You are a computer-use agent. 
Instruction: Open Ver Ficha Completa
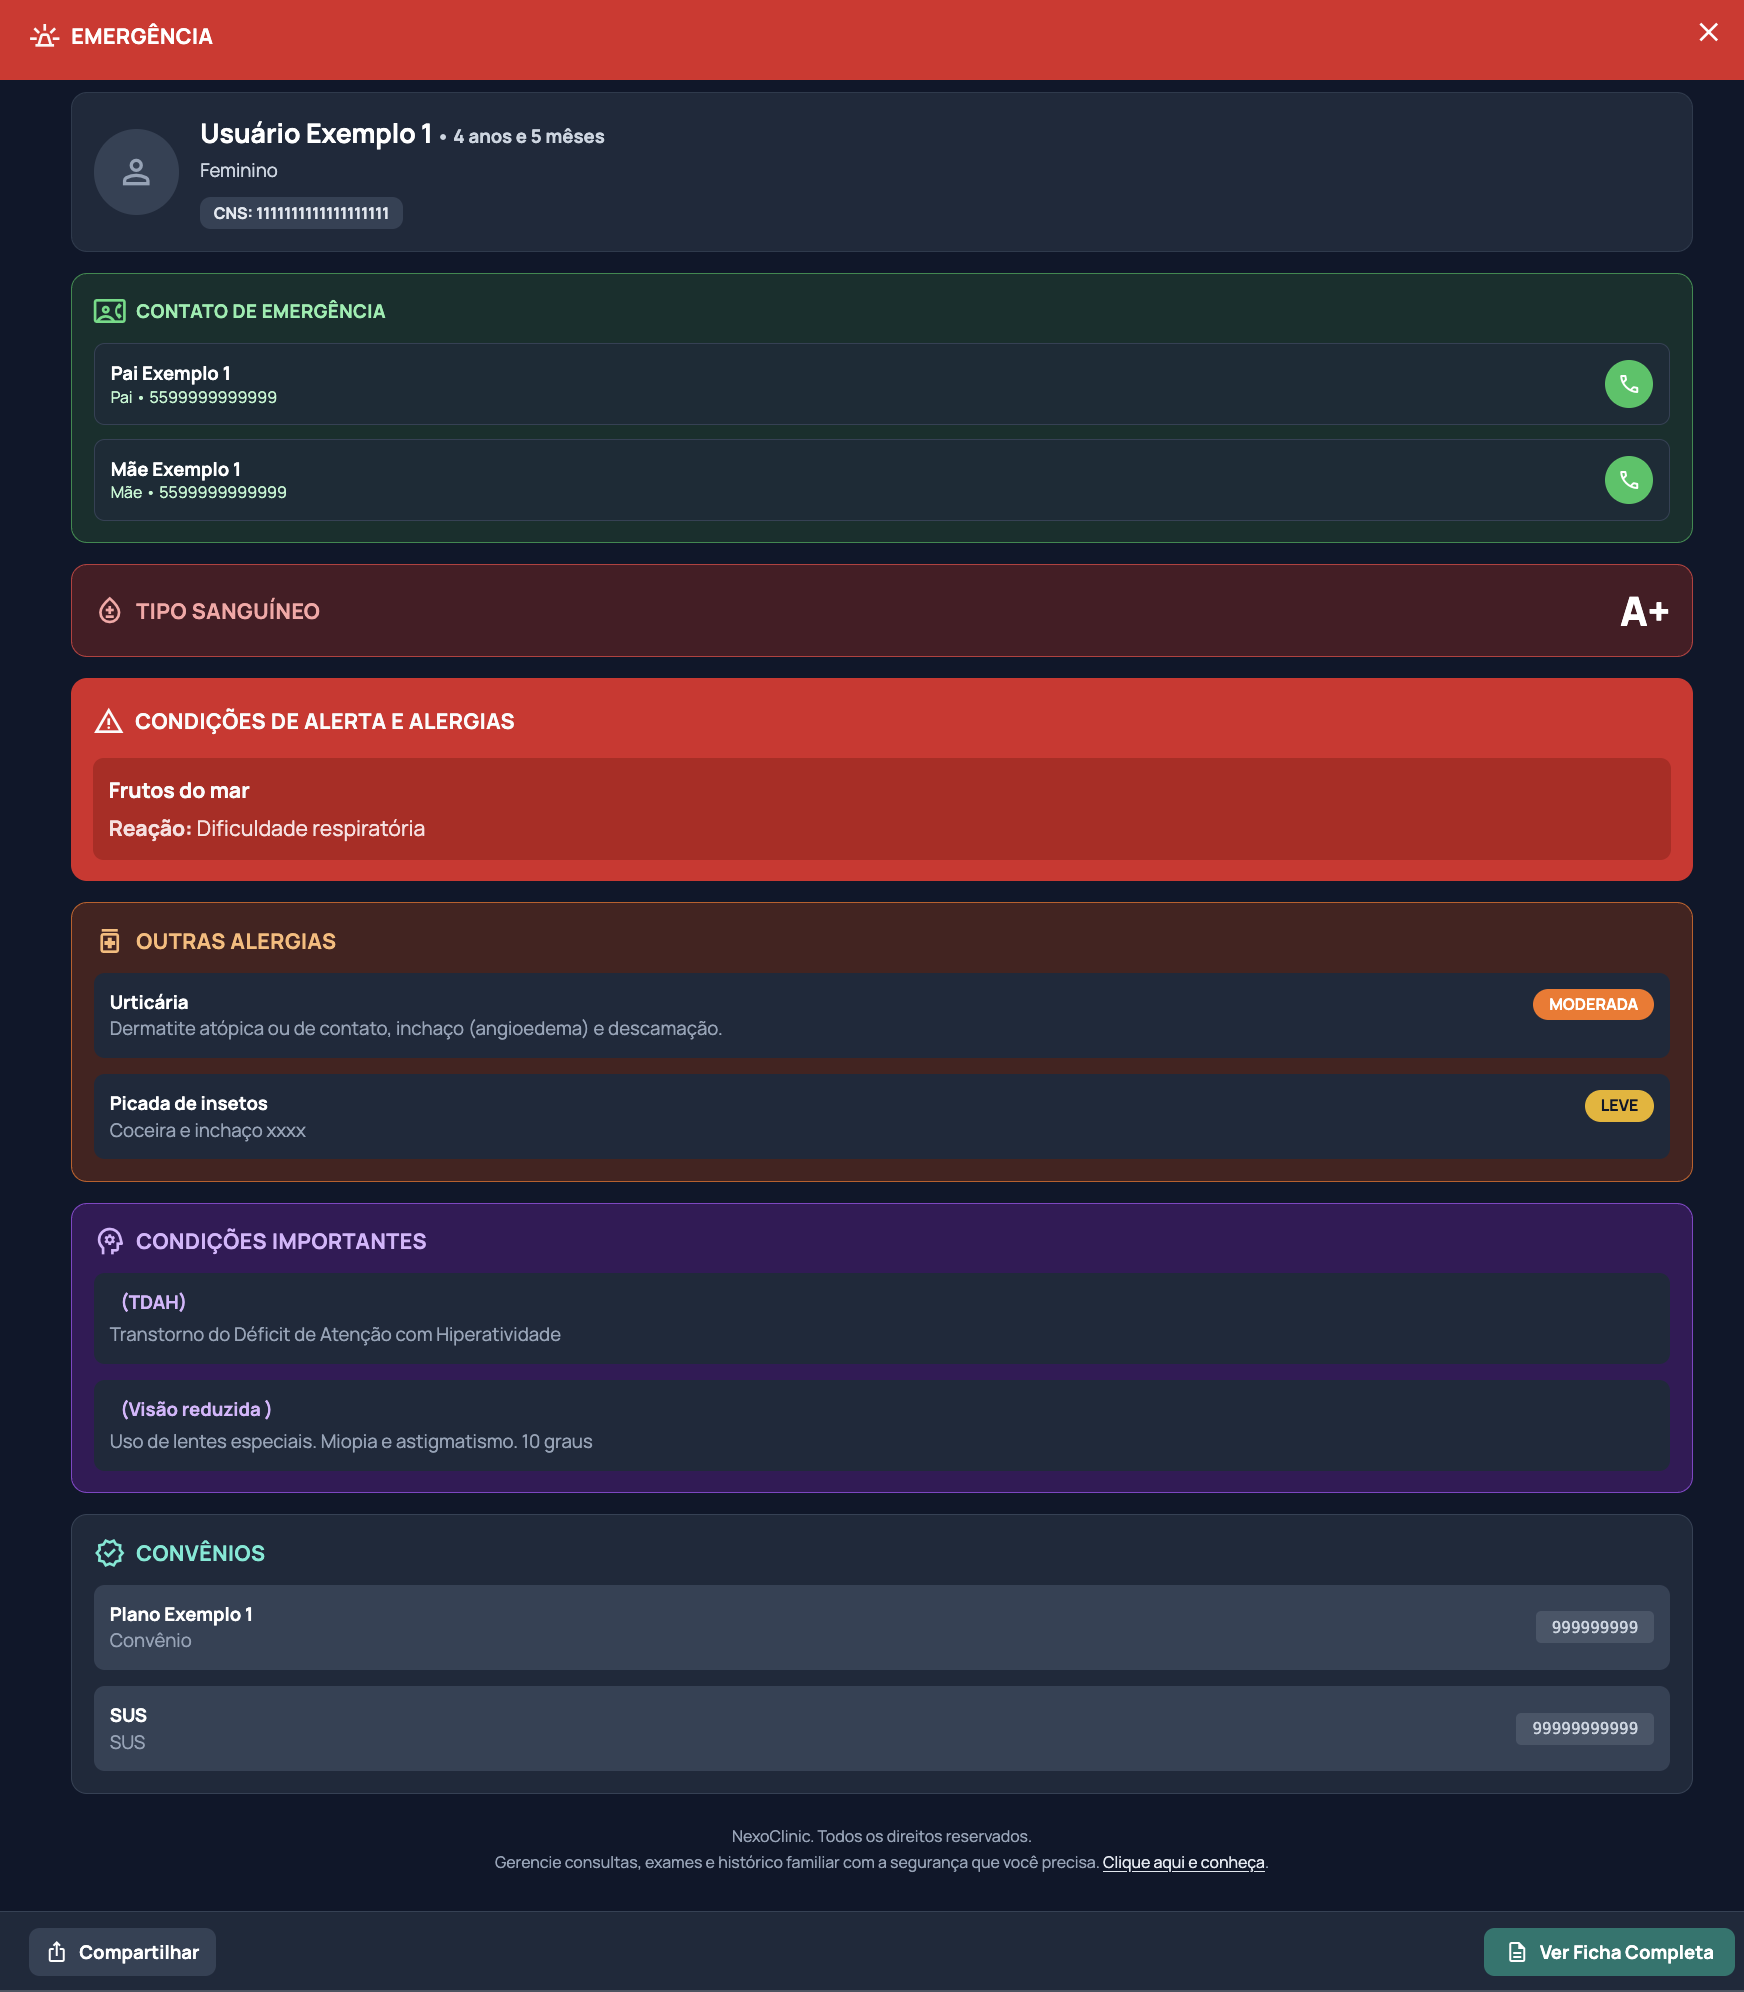pos(1608,1952)
